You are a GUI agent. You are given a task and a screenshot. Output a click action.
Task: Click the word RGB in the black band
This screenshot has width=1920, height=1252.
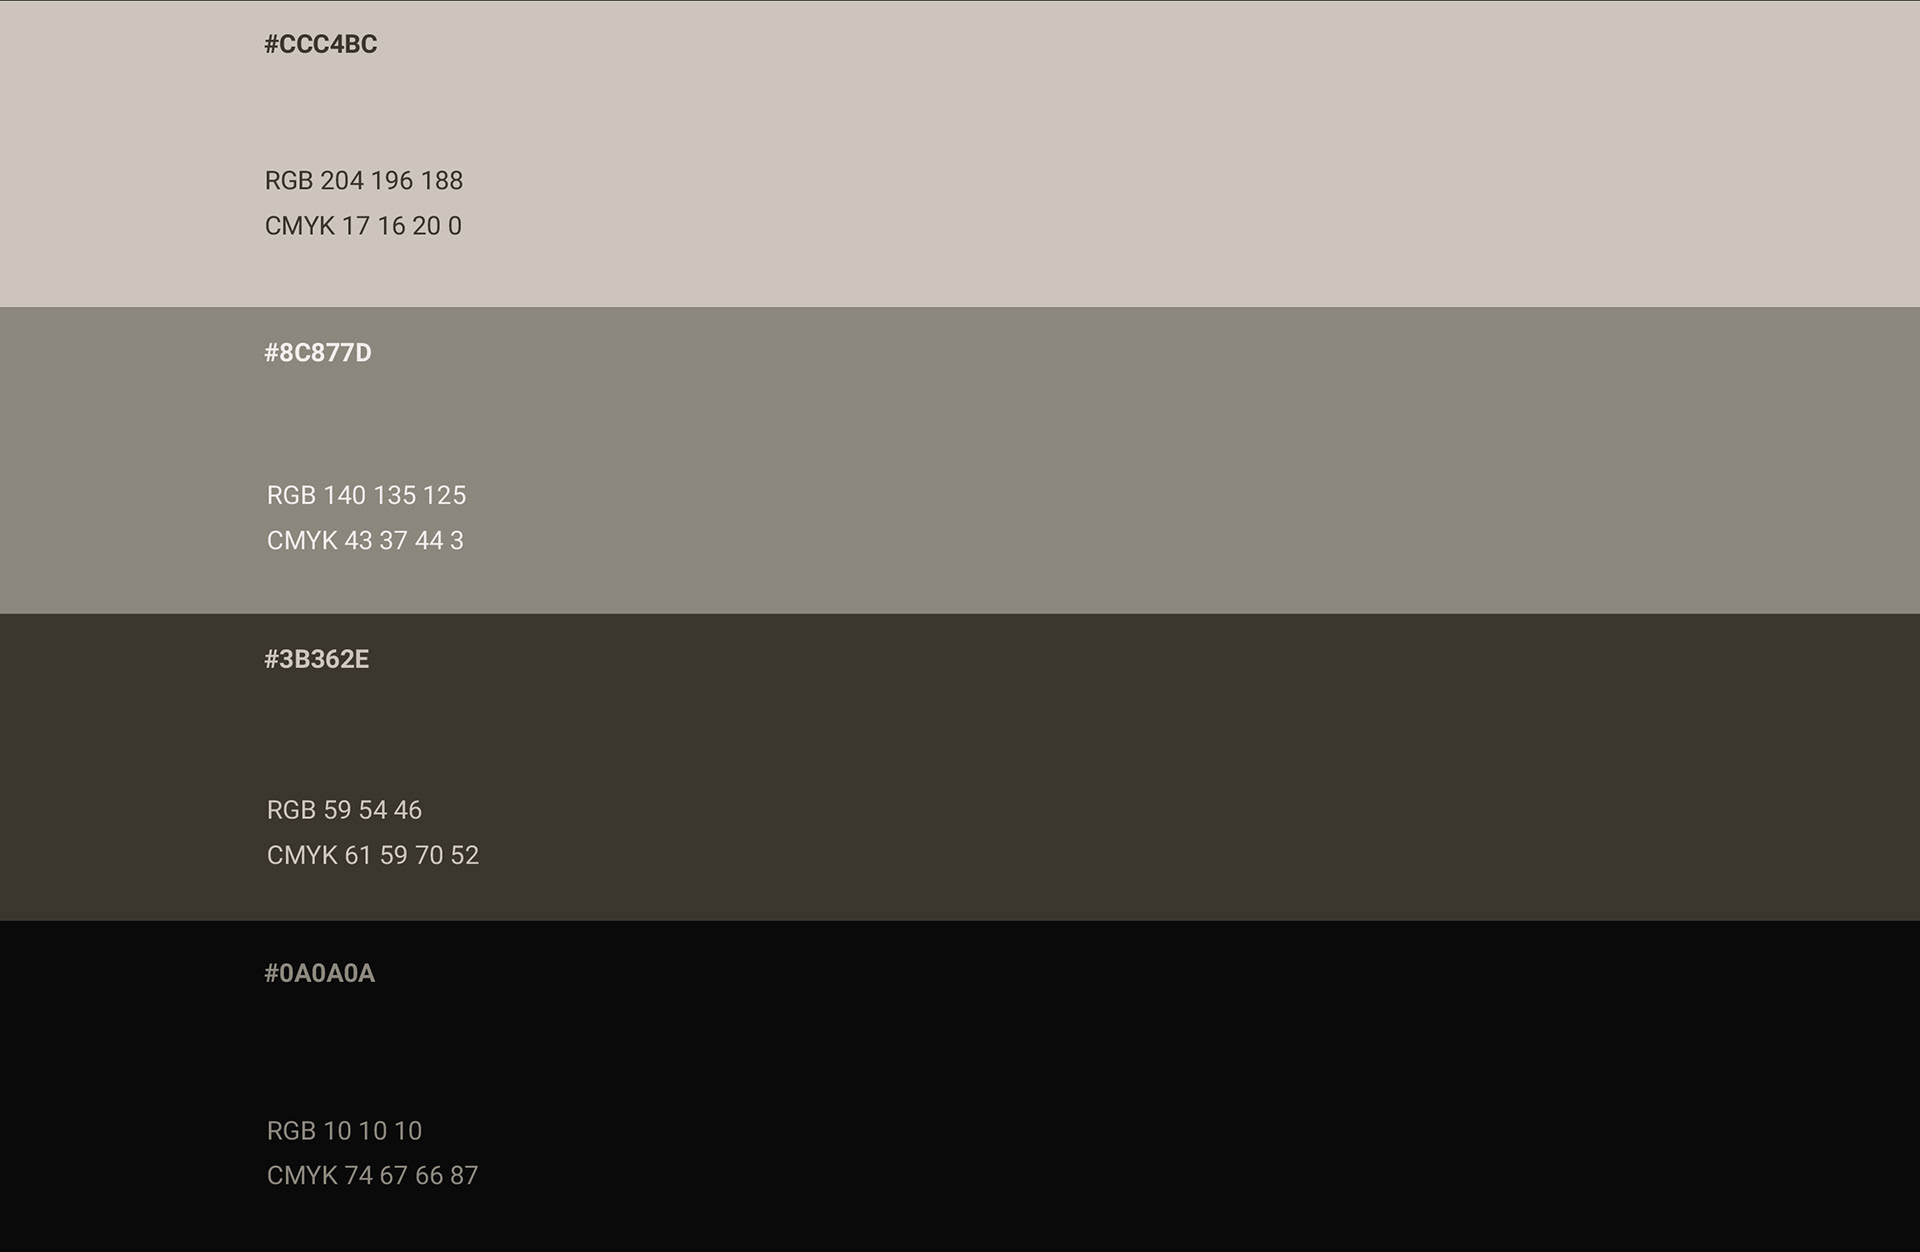point(291,1131)
